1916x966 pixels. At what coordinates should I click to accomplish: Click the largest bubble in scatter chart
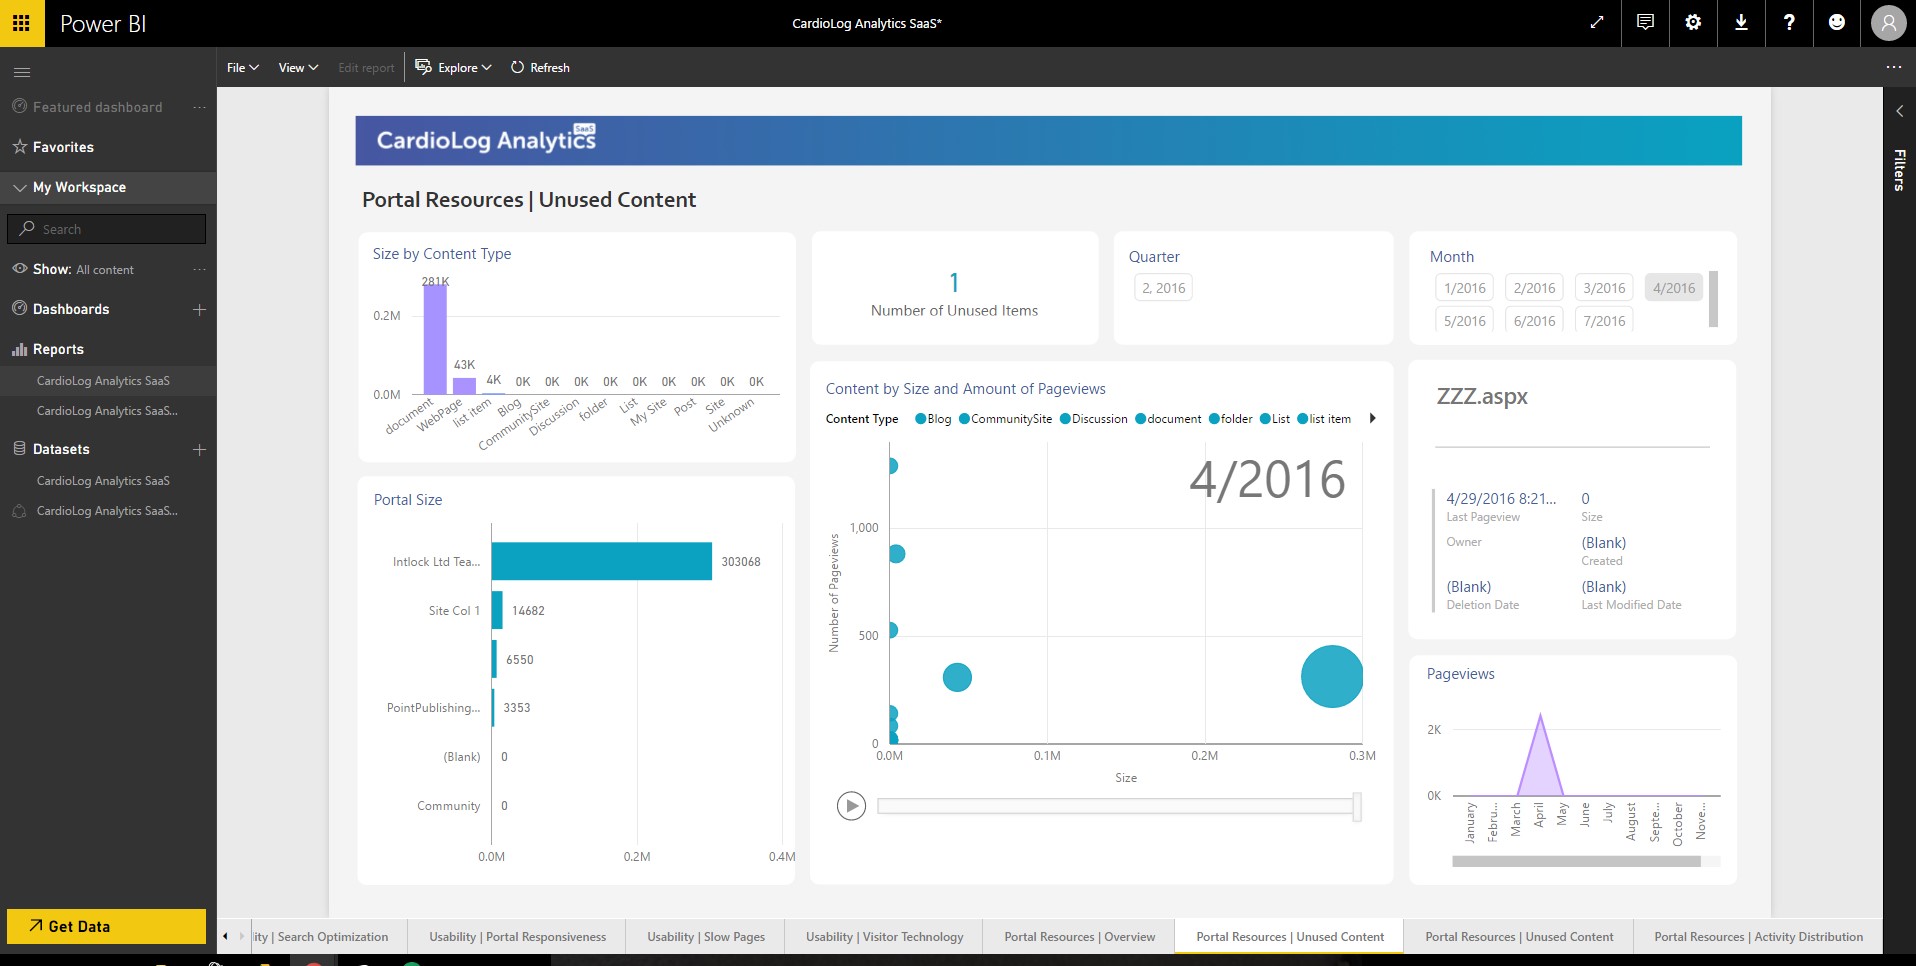[x=1331, y=677]
